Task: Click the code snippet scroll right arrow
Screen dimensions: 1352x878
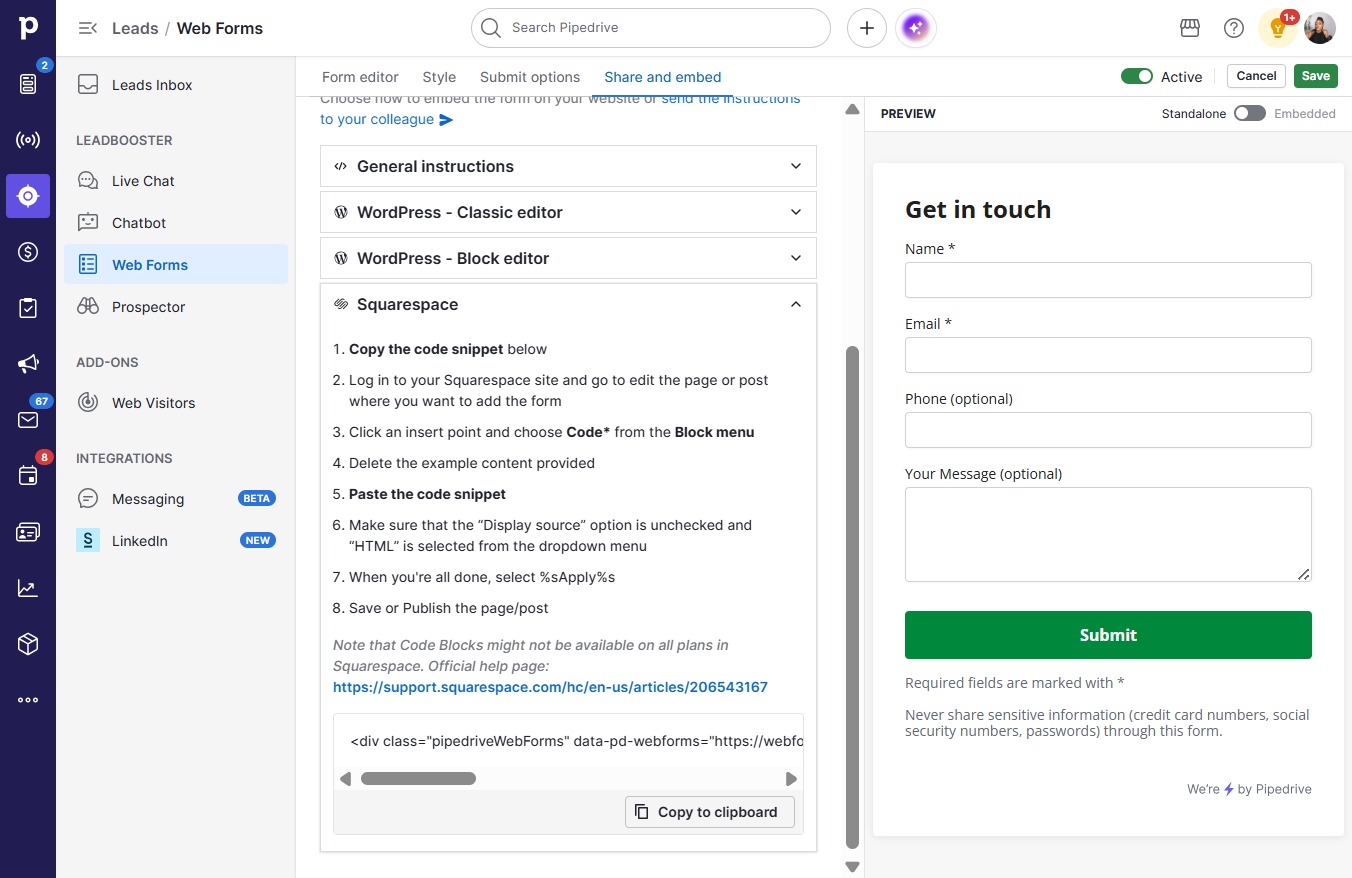Action: click(791, 779)
